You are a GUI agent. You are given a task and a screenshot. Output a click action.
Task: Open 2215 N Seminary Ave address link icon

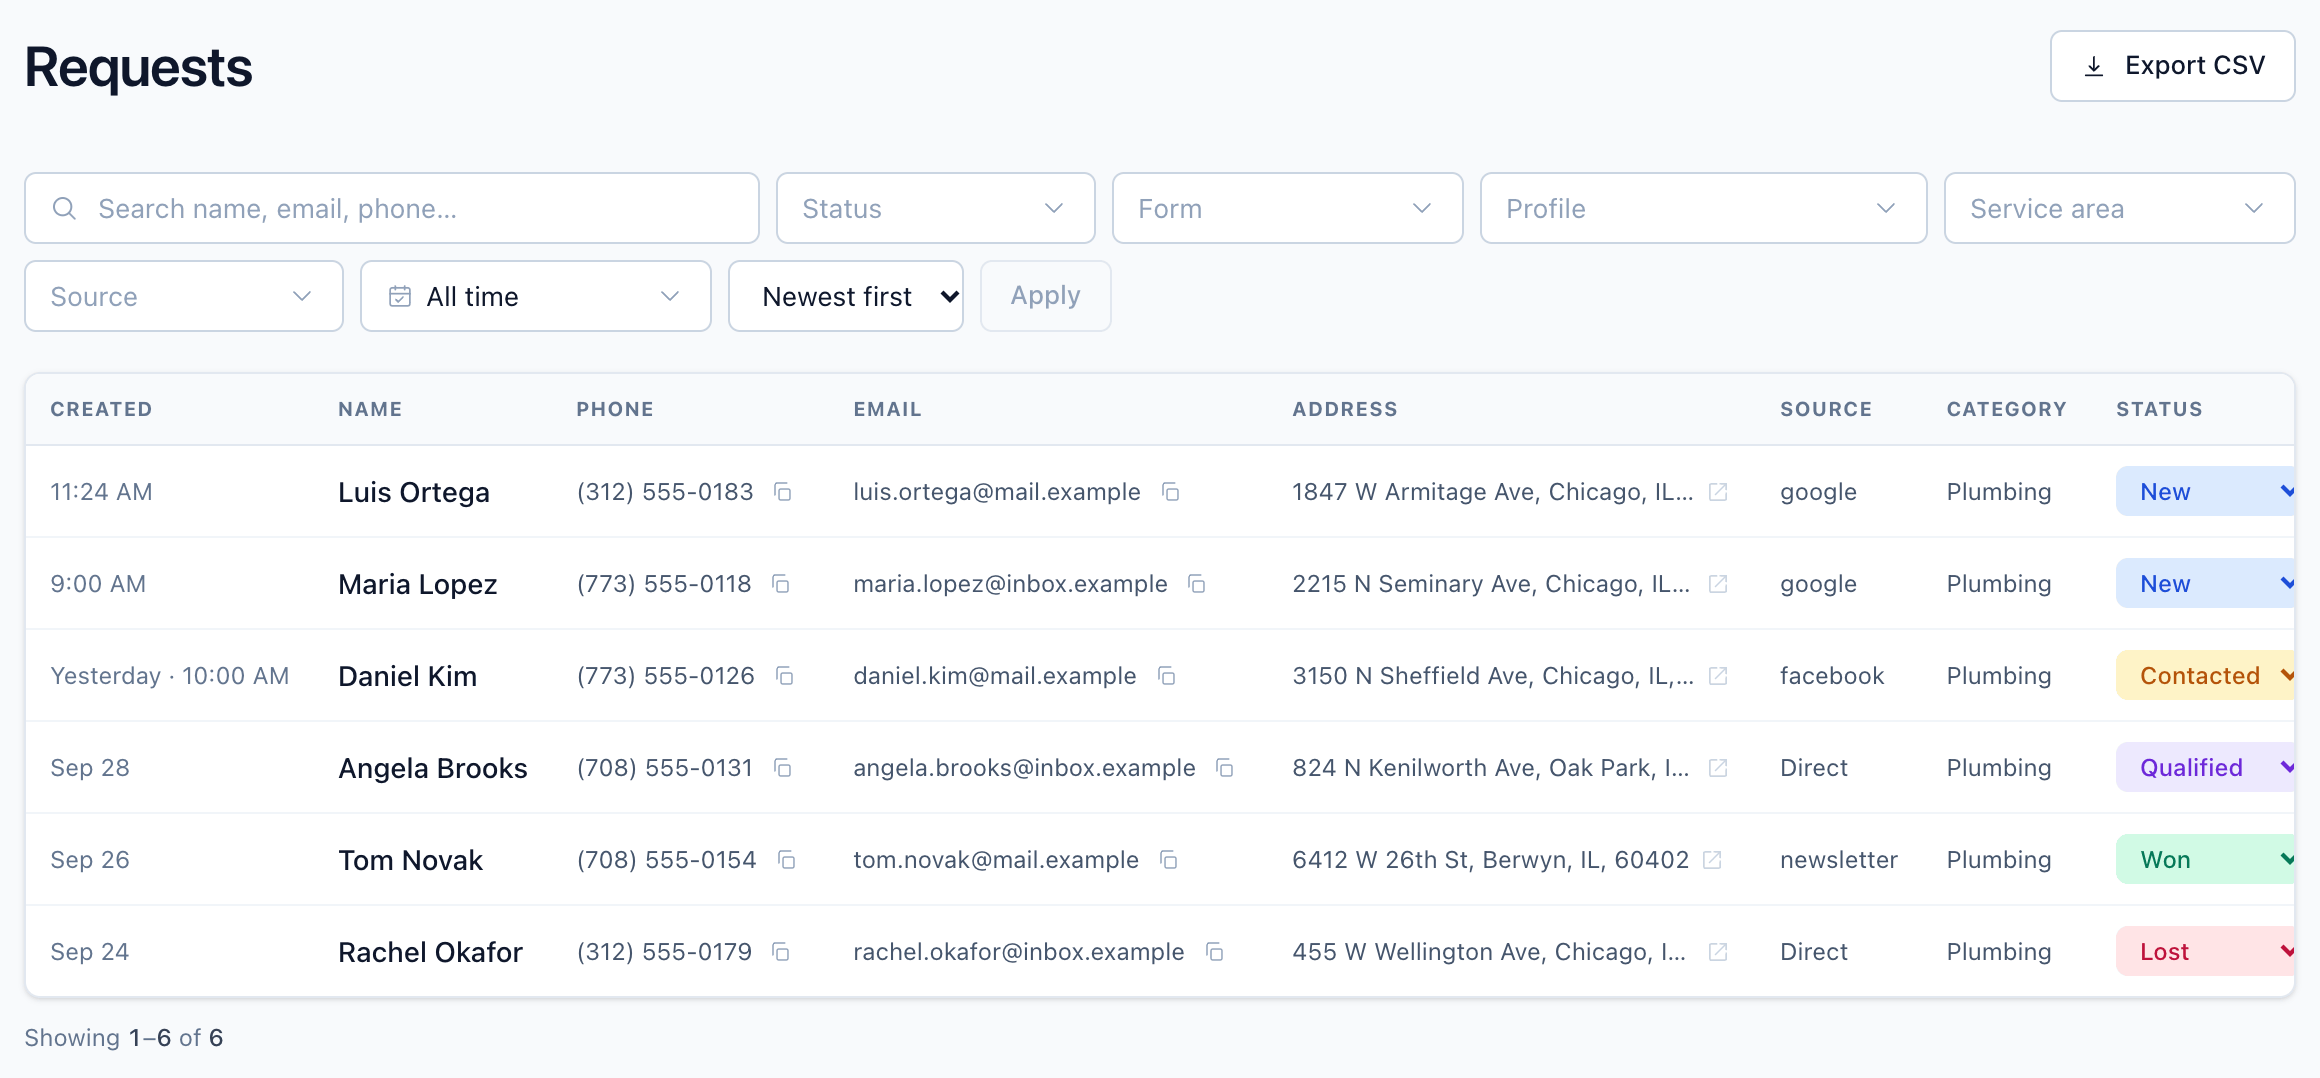pyautogui.click(x=1718, y=584)
